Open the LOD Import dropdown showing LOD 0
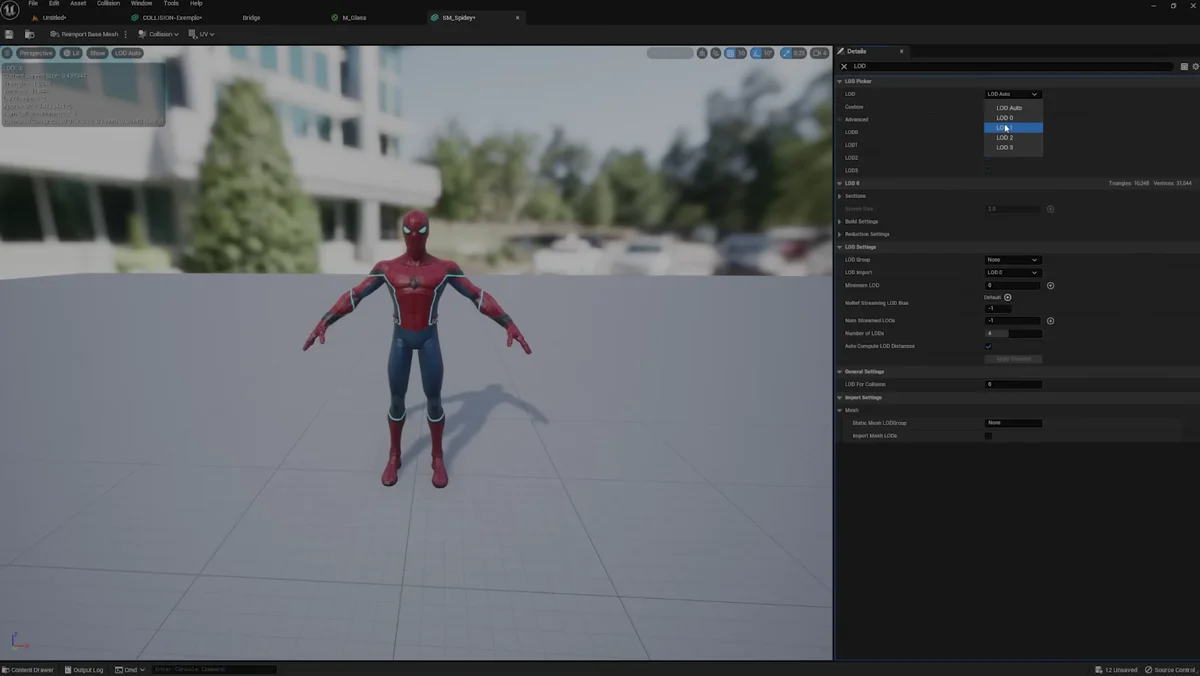The width and height of the screenshot is (1200, 676). [x=1013, y=273]
